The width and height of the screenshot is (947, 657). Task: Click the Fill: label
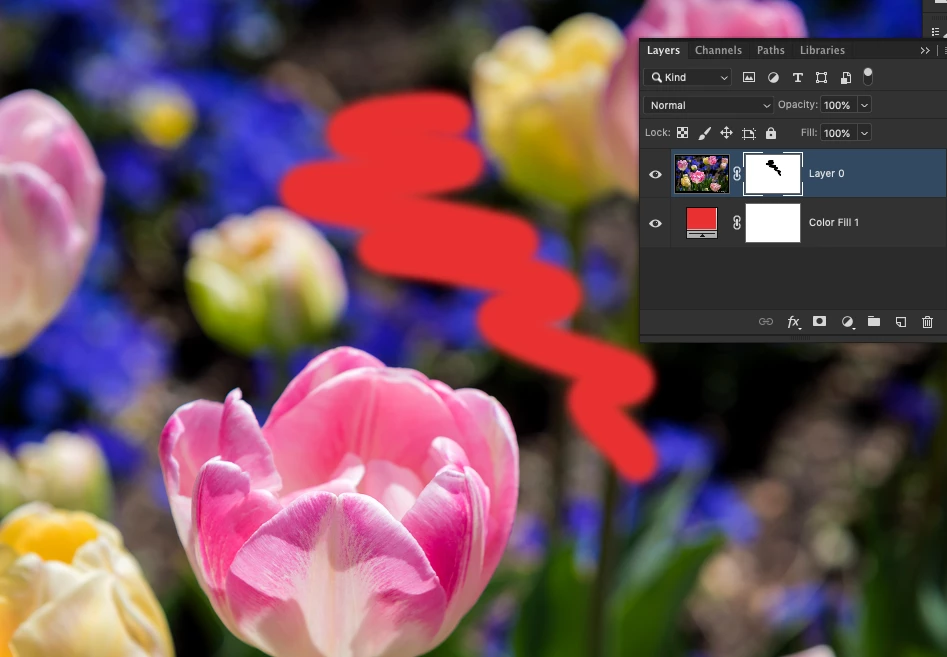pos(809,132)
